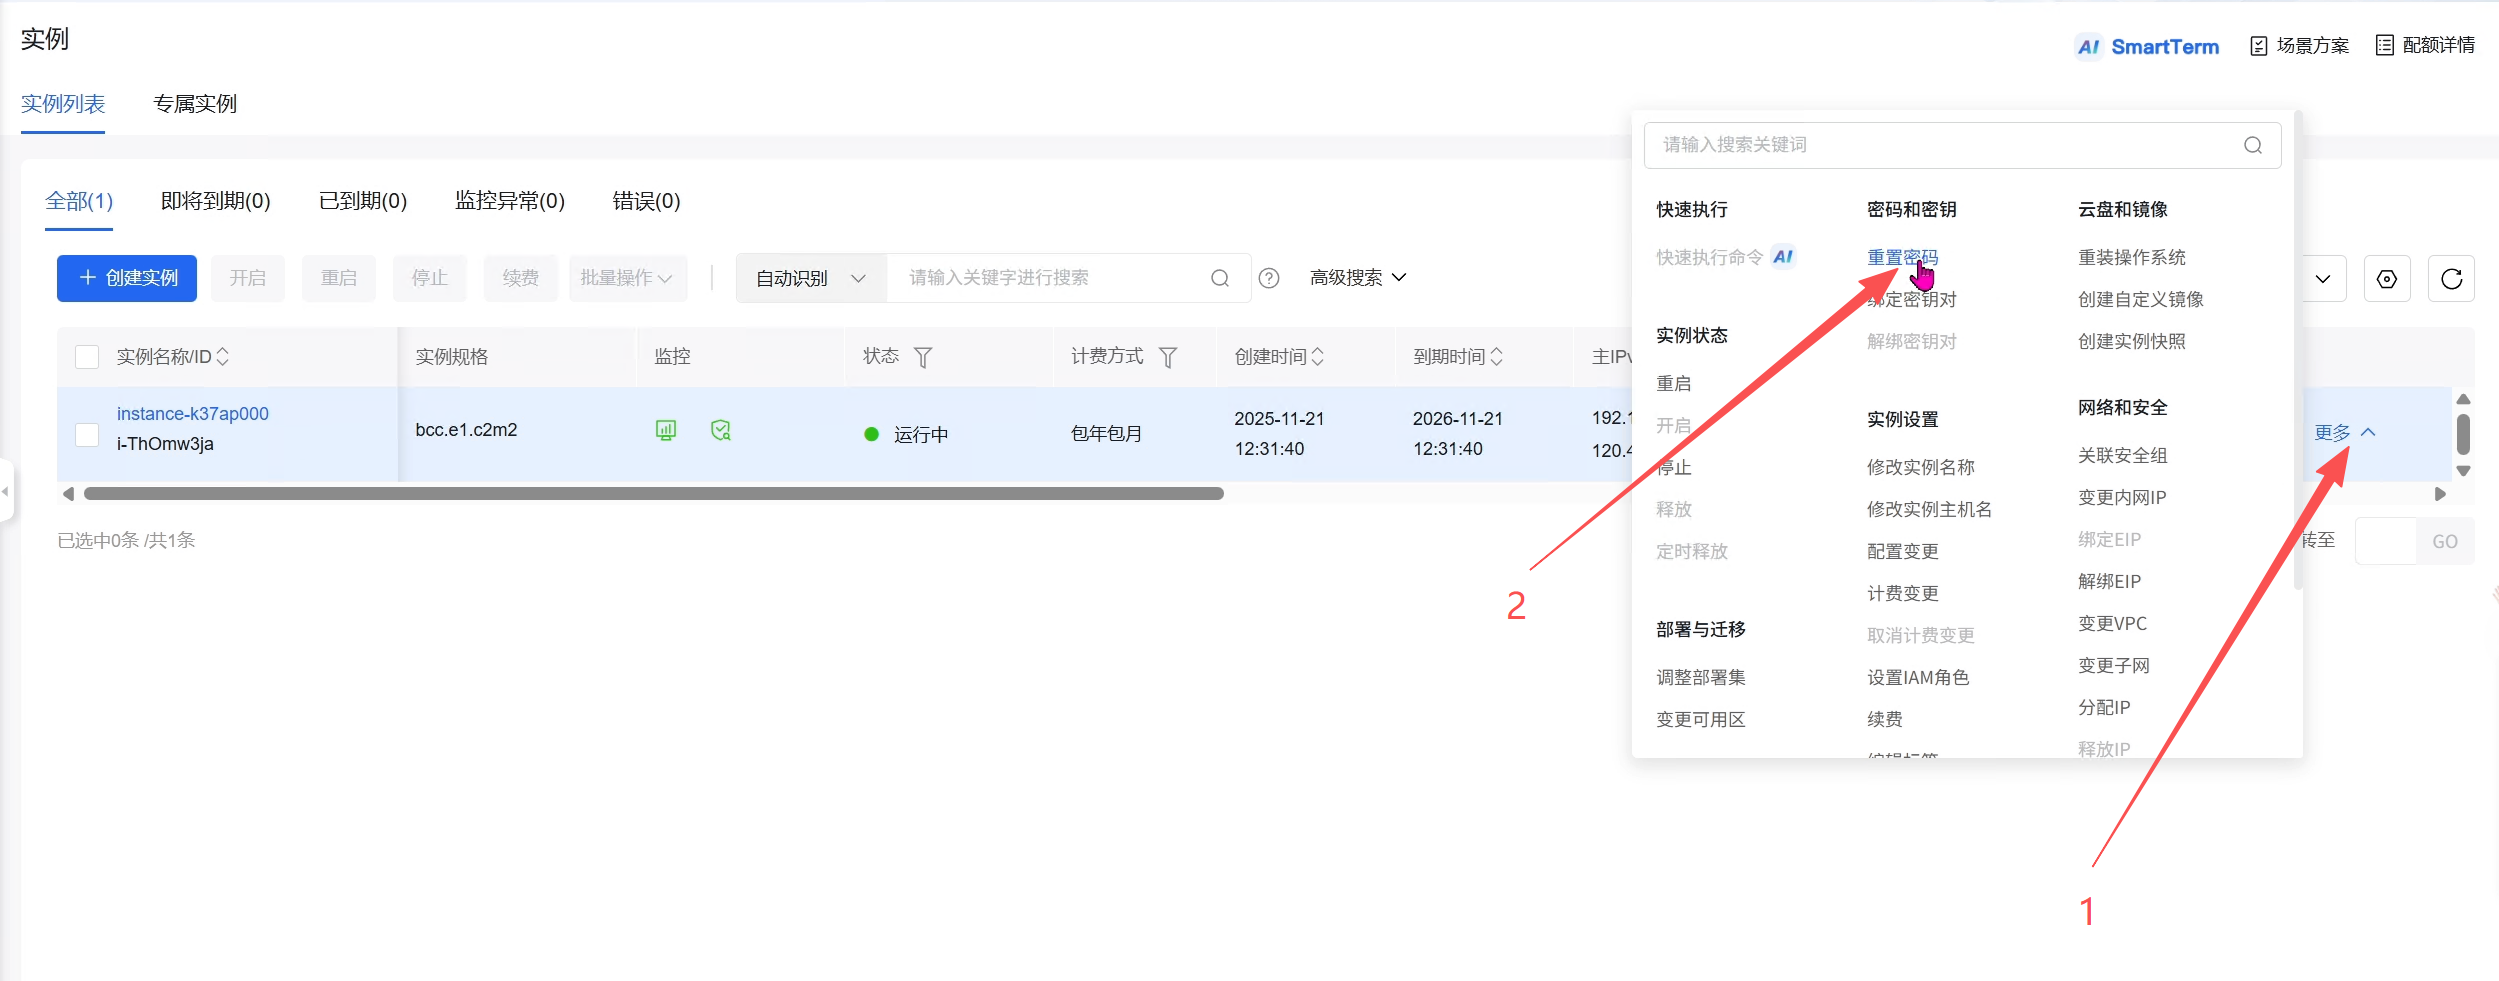Screen dimensions: 2499x981
Task: Open the security check shield icon
Action: (x=721, y=430)
